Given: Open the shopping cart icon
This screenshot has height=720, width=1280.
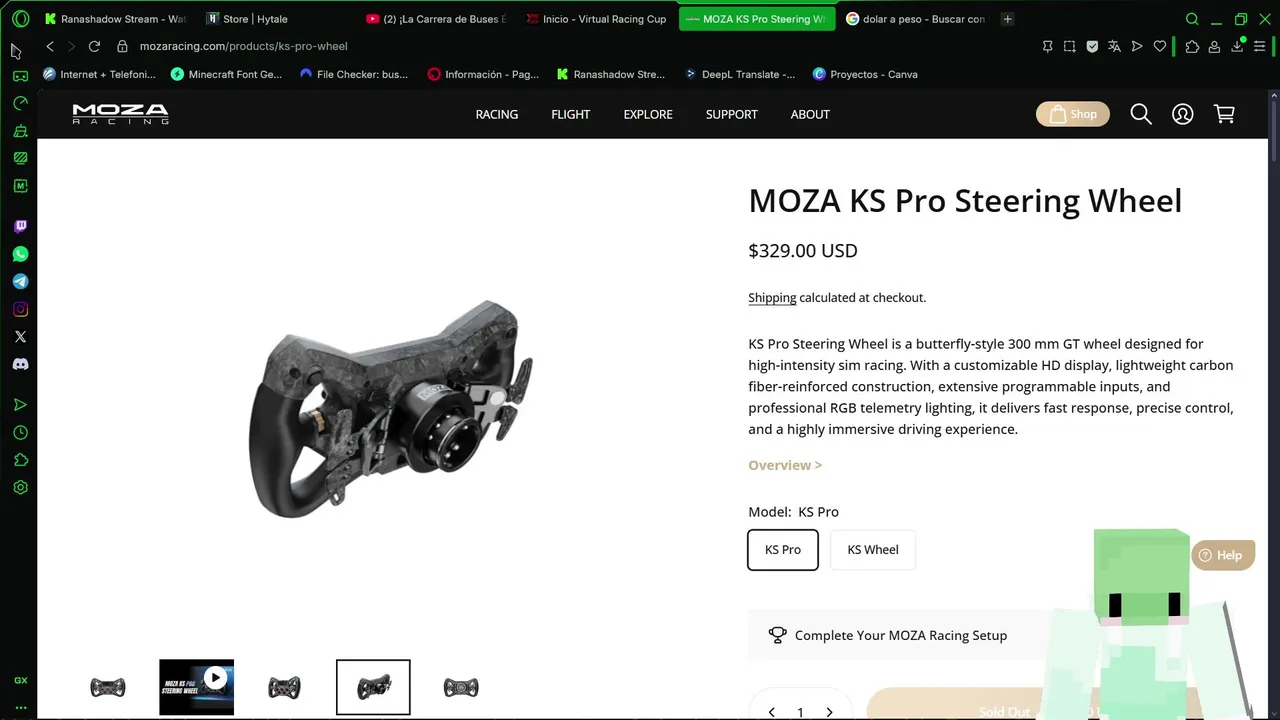Looking at the screenshot, I should 1224,114.
